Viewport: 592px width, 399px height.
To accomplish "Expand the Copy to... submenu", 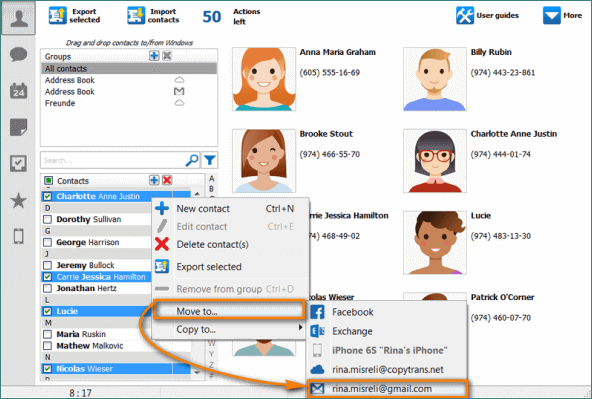I will [x=230, y=329].
